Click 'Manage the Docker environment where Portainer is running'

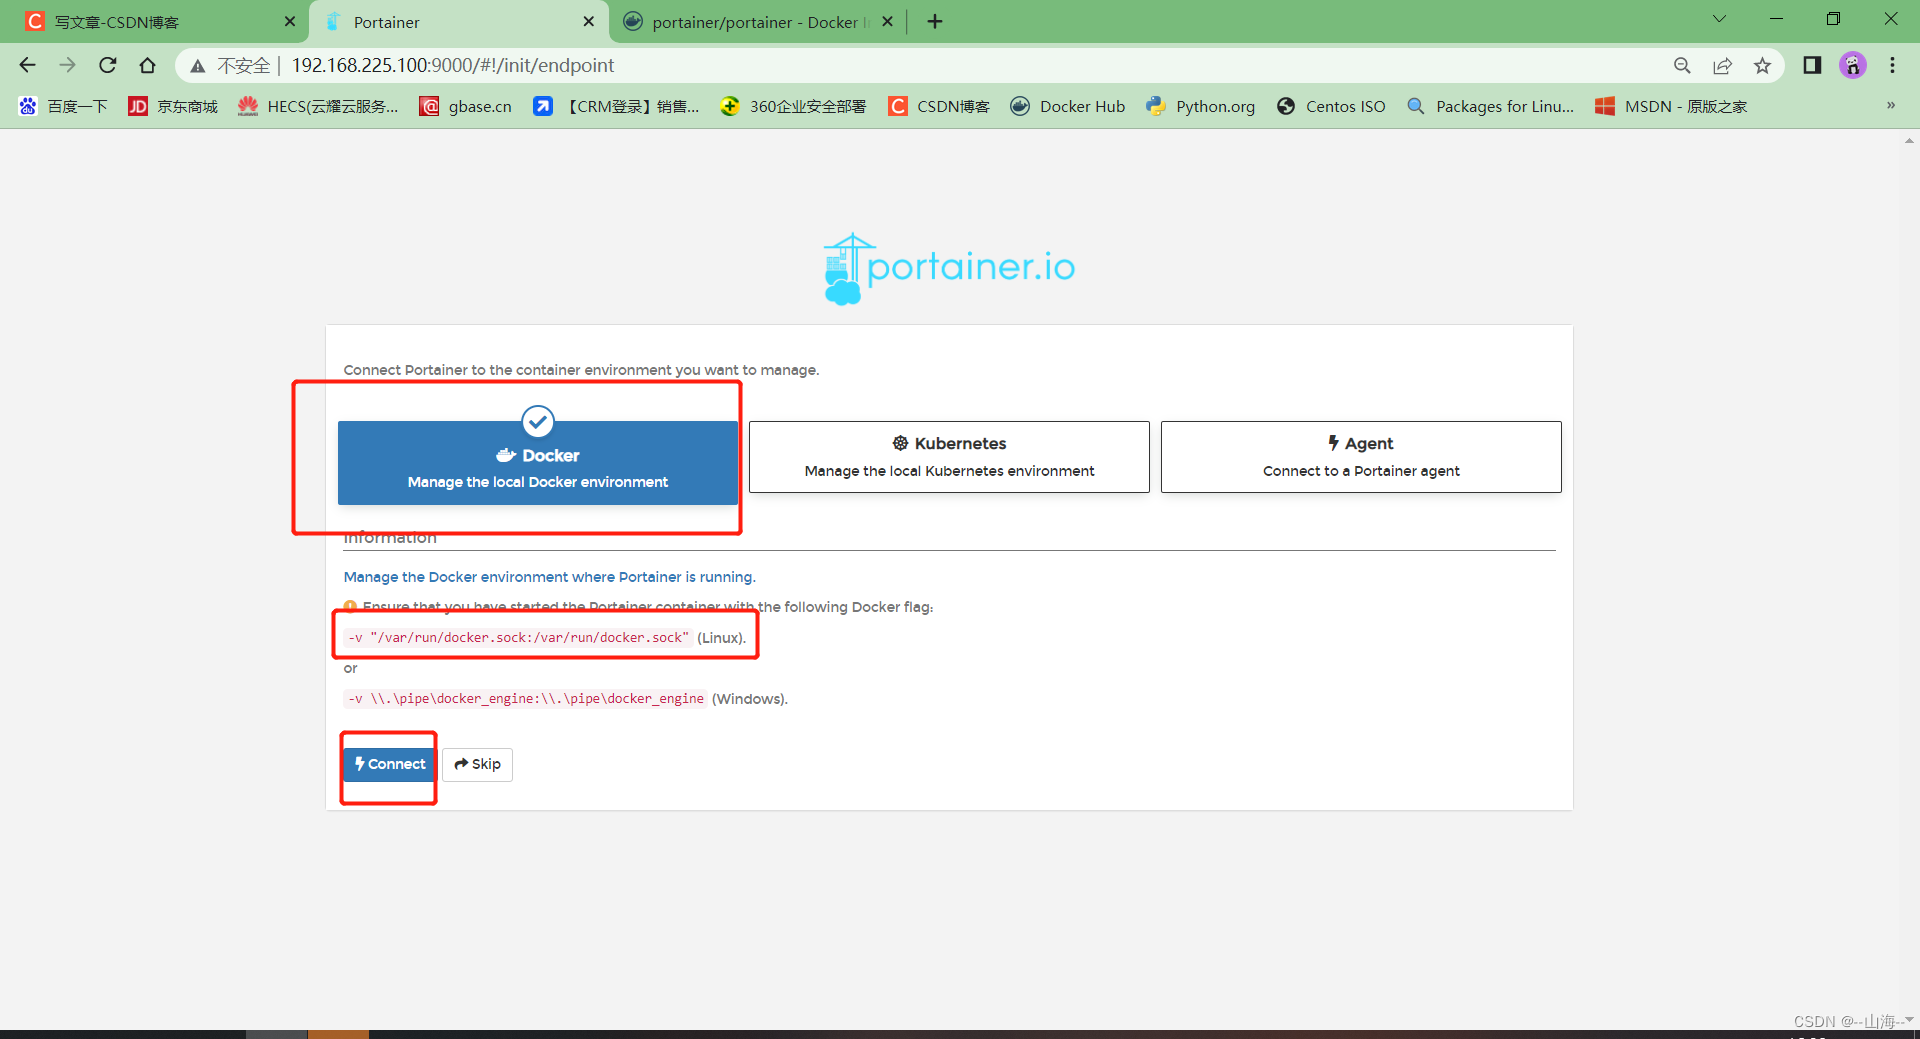tap(549, 577)
